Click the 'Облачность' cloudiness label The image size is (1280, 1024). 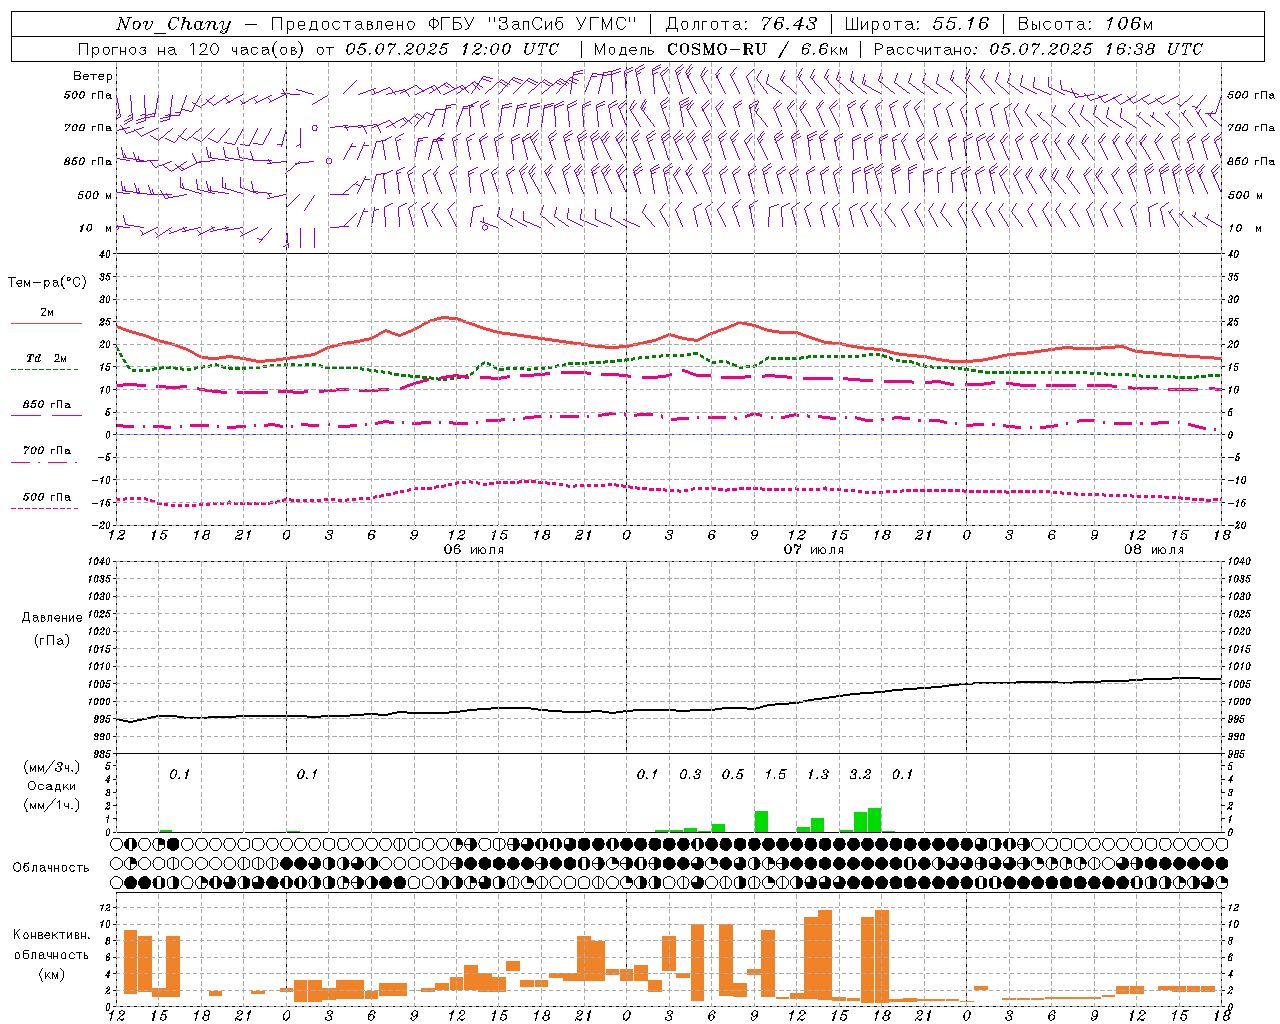click(x=51, y=868)
